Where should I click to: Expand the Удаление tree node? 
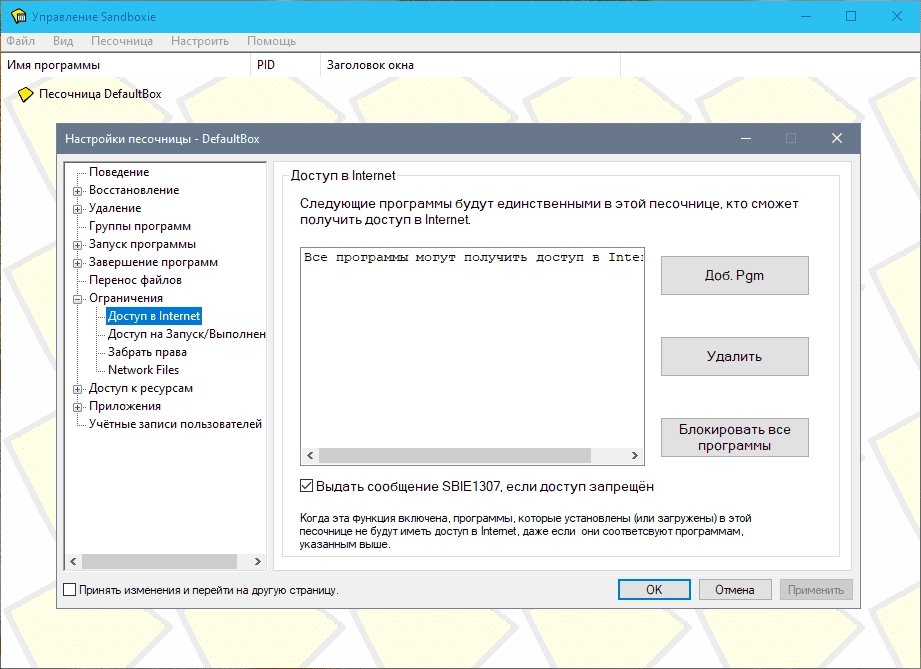click(x=78, y=209)
